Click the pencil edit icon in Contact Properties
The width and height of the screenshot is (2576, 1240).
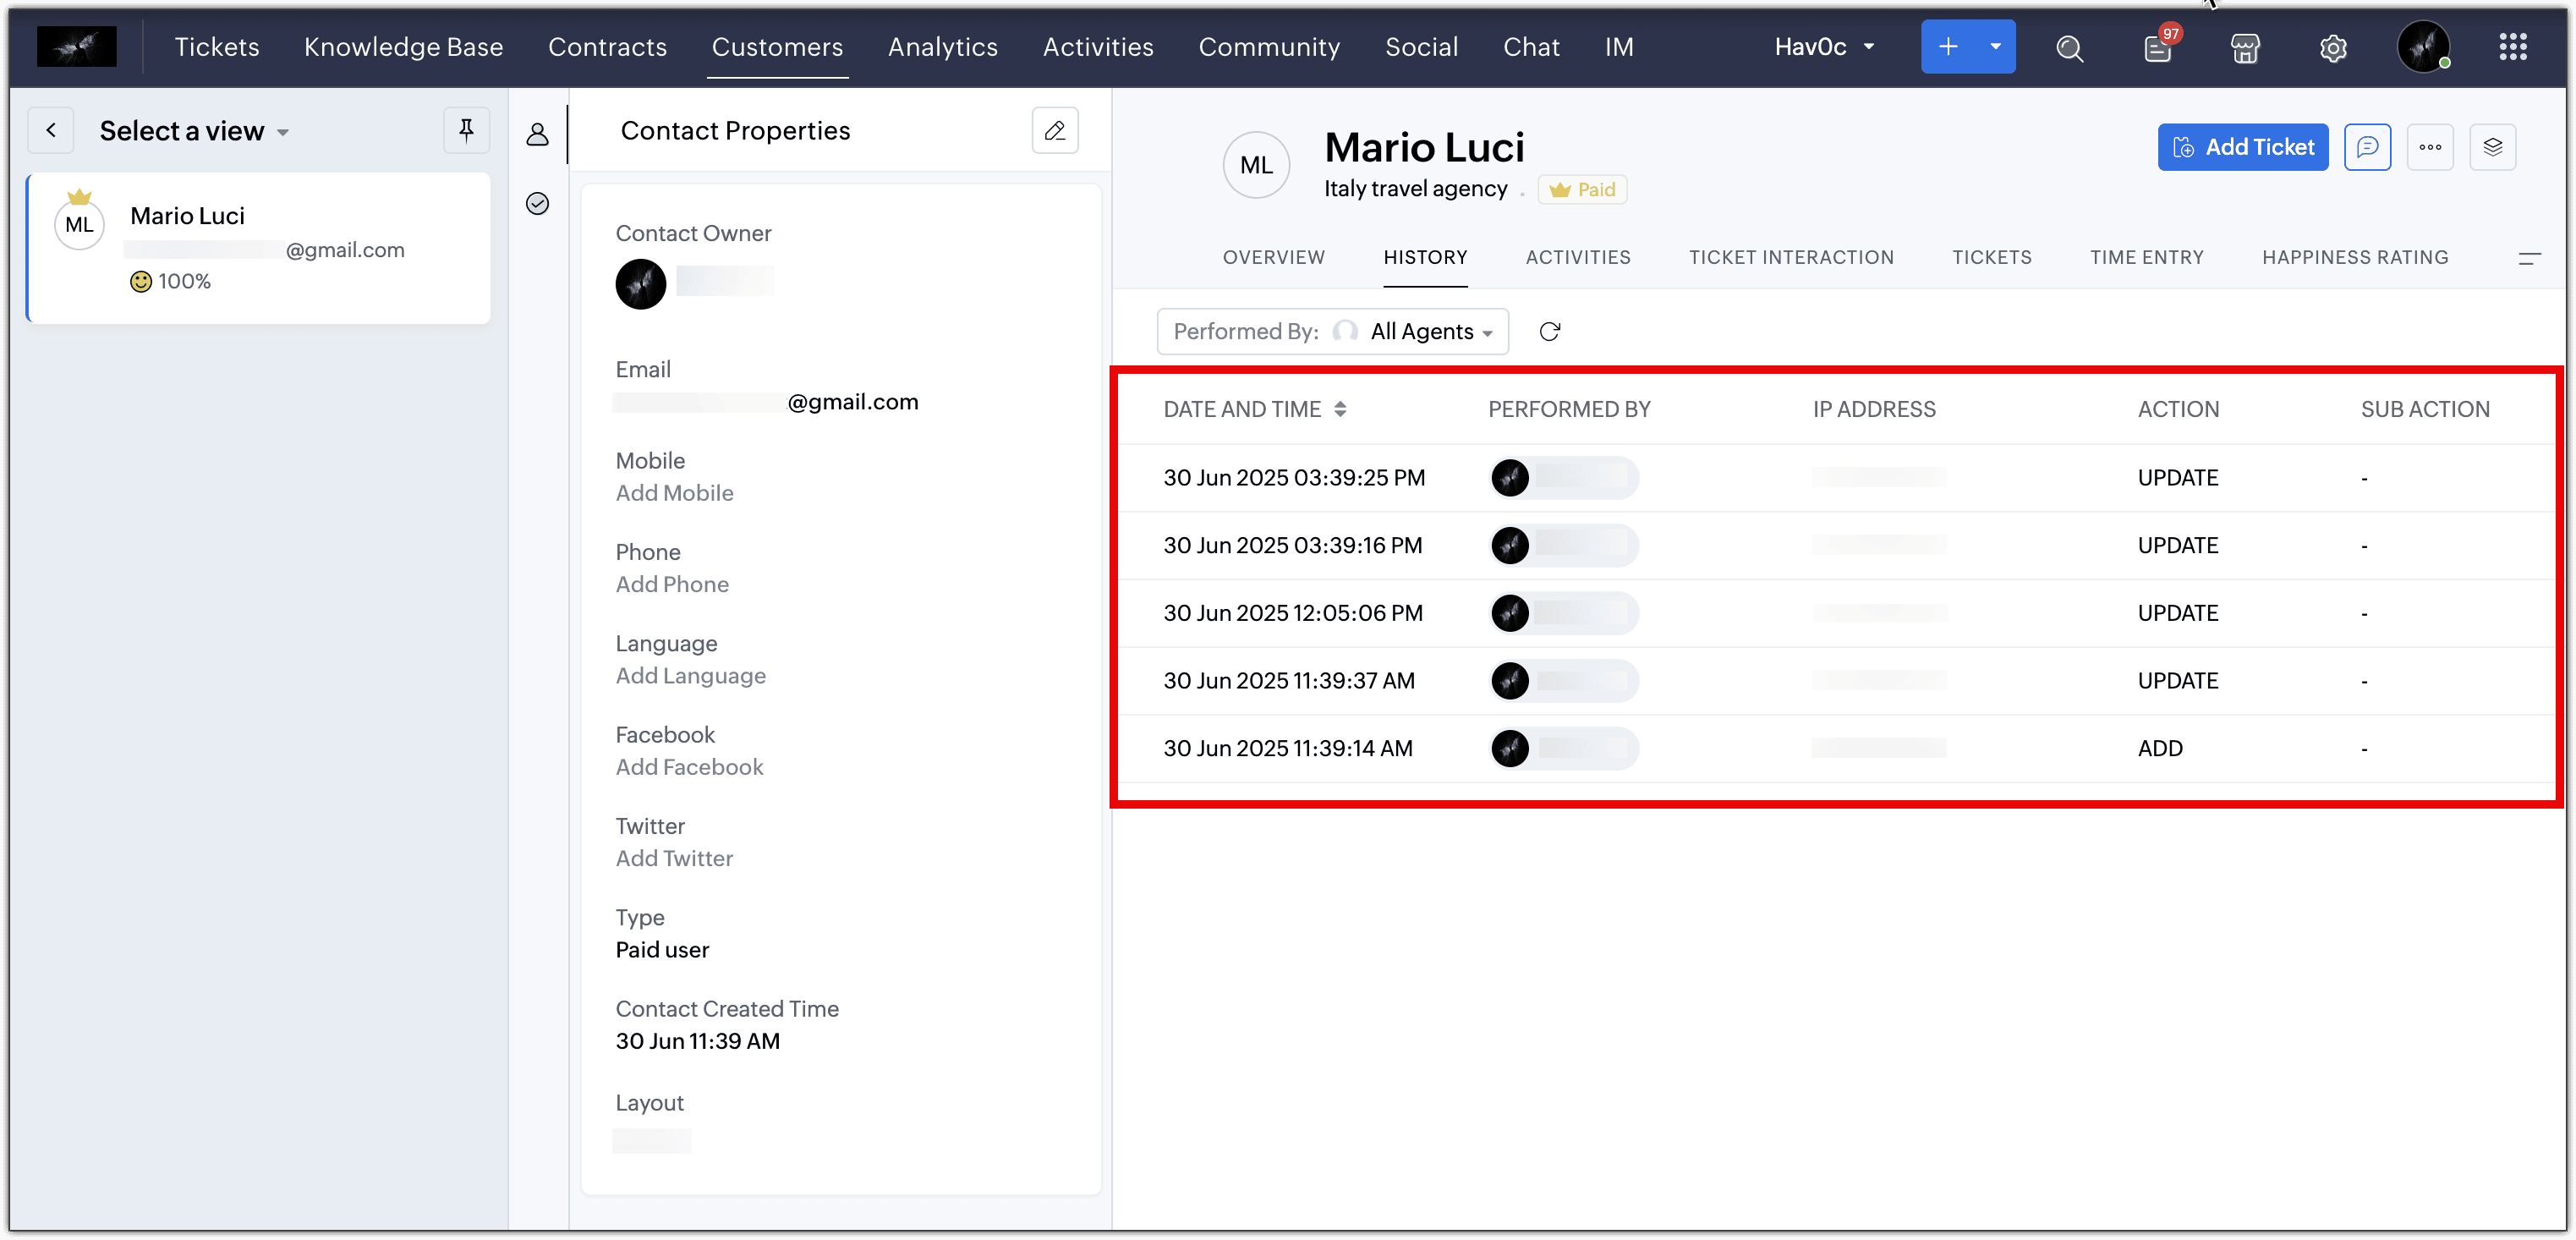pos(1054,131)
